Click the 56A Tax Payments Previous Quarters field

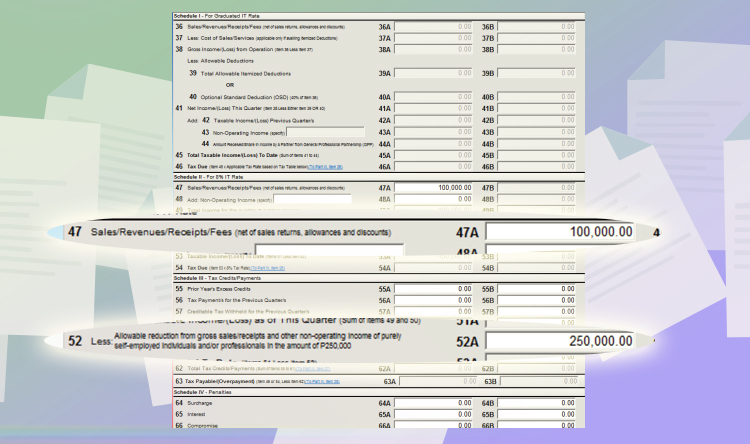click(433, 300)
